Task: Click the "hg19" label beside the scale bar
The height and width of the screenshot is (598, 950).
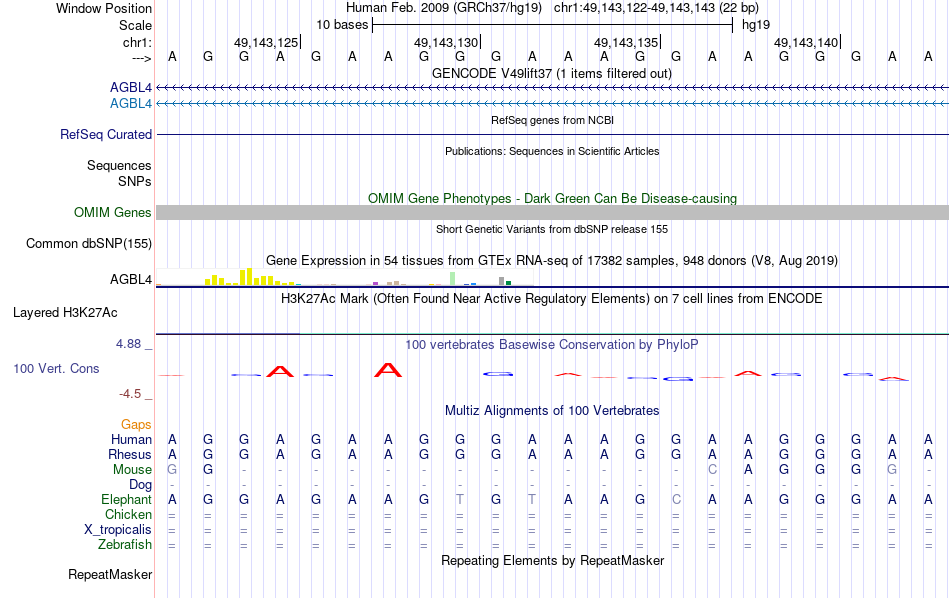Action: click(756, 25)
